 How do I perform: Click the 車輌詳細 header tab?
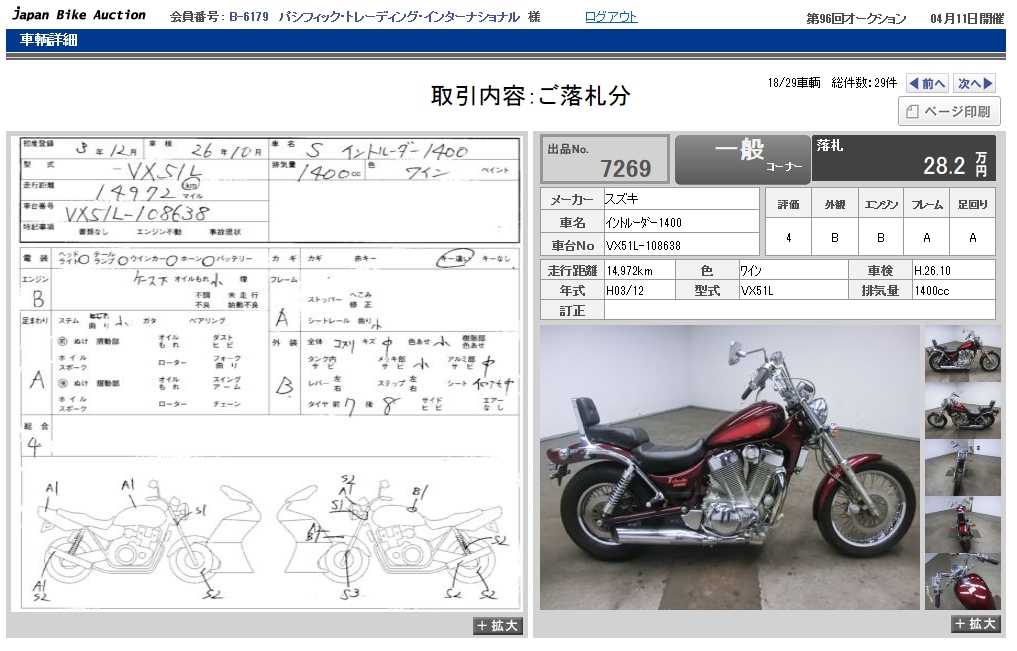49,41
